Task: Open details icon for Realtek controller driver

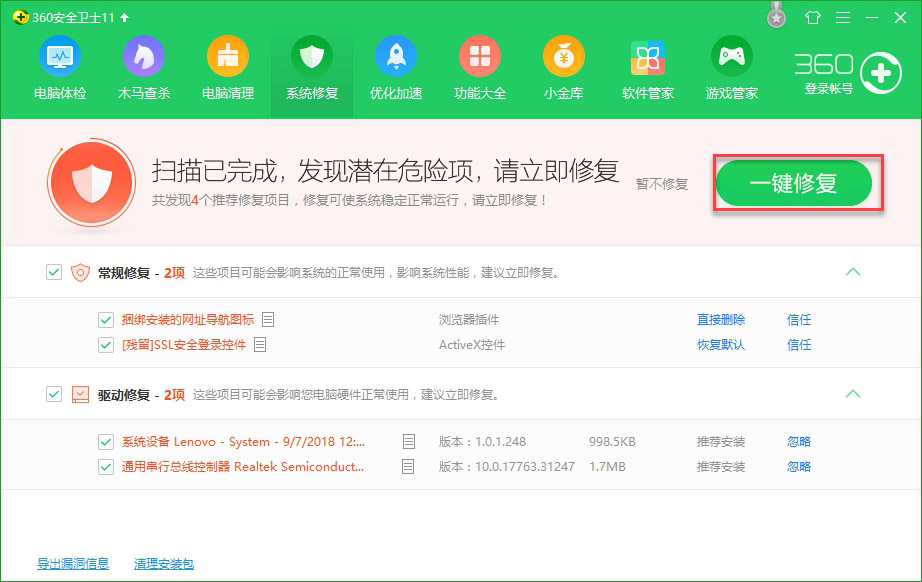Action: tap(408, 467)
